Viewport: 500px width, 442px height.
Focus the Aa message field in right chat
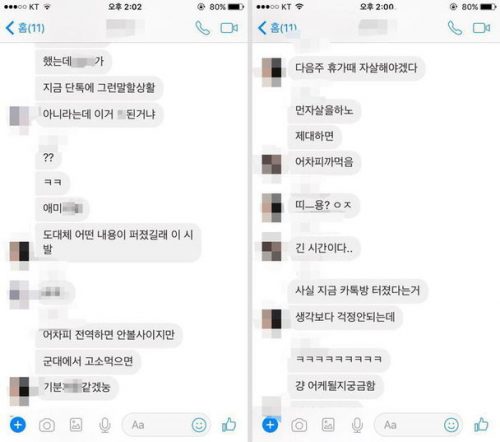tap(418, 425)
